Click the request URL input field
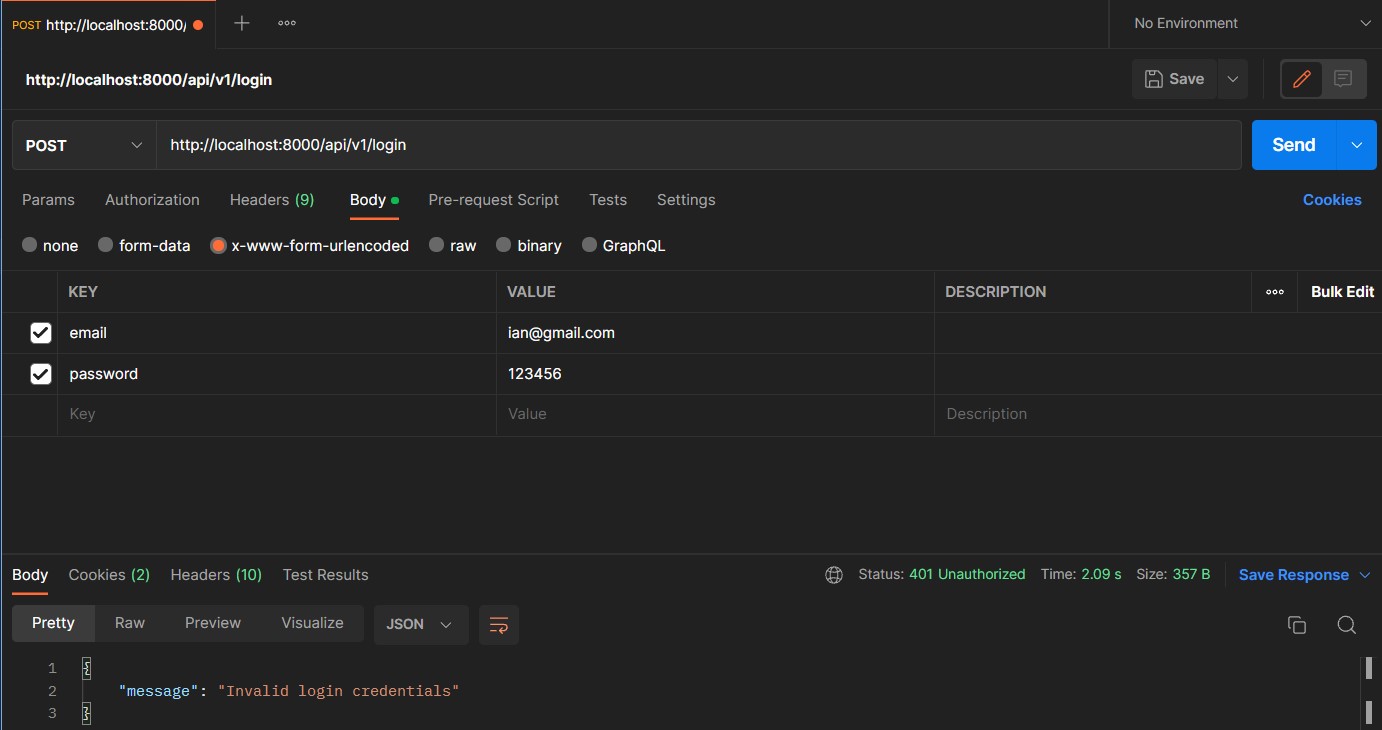 (x=698, y=145)
